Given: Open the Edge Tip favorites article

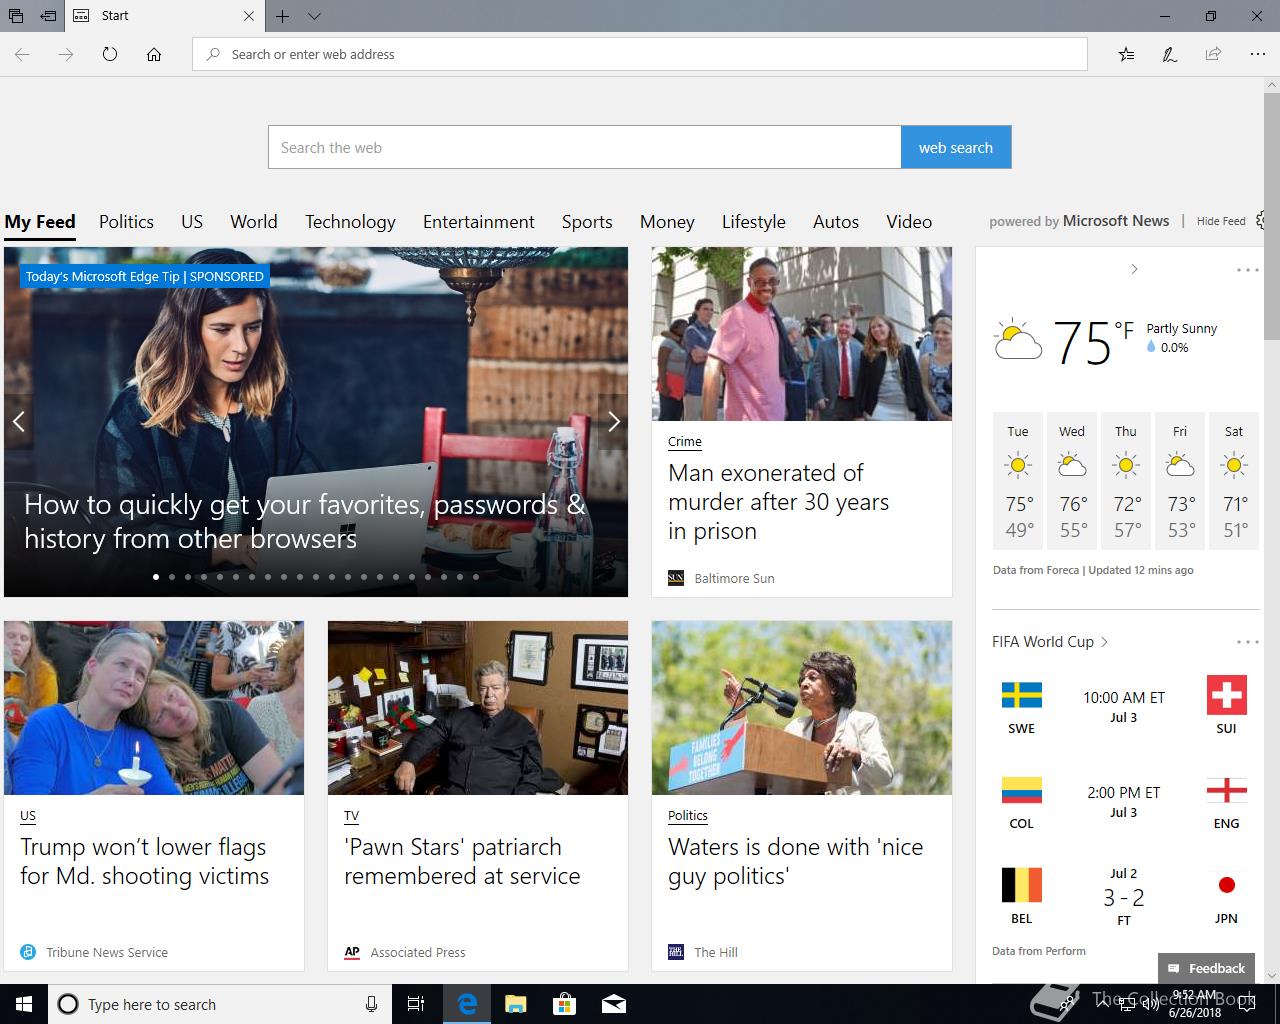Looking at the screenshot, I should (x=304, y=521).
